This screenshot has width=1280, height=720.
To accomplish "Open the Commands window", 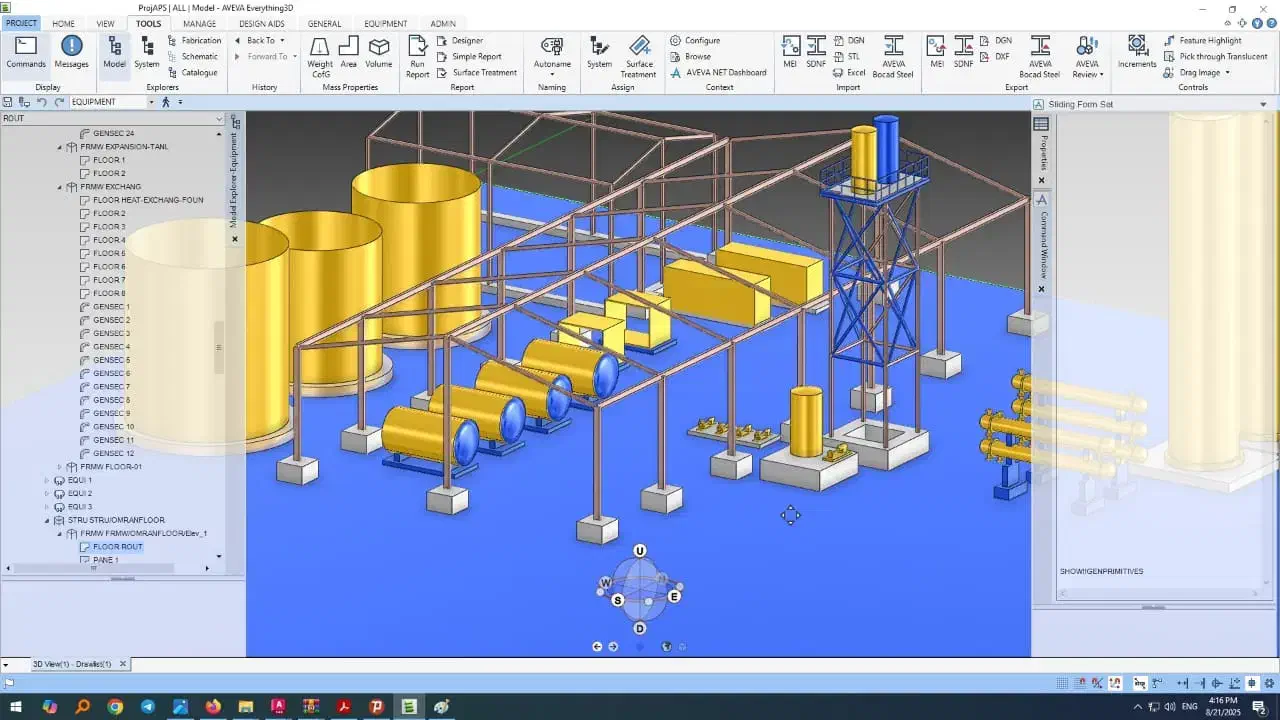I will [26, 52].
